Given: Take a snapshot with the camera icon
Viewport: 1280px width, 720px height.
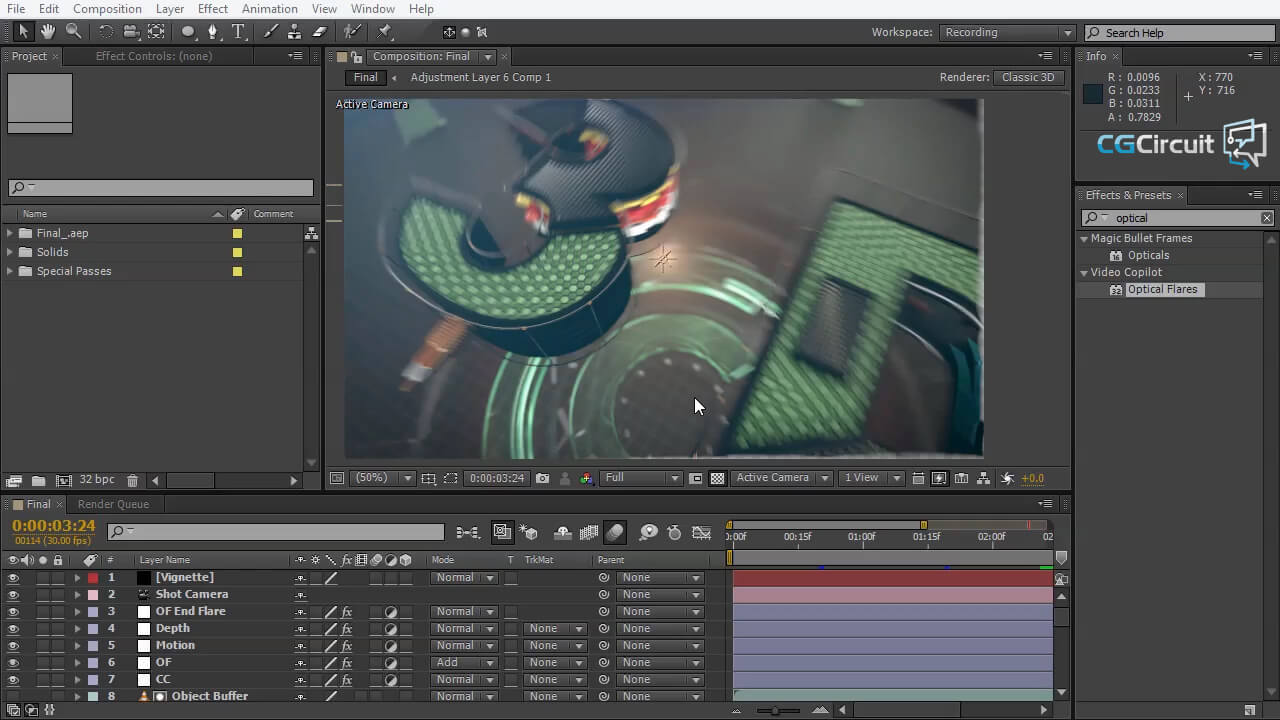Looking at the screenshot, I should [x=543, y=478].
